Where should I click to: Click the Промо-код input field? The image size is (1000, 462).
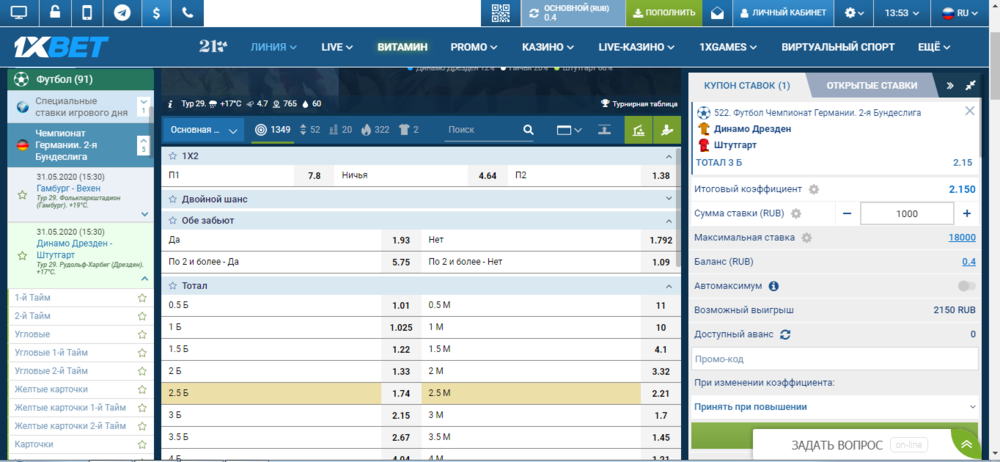(834, 359)
